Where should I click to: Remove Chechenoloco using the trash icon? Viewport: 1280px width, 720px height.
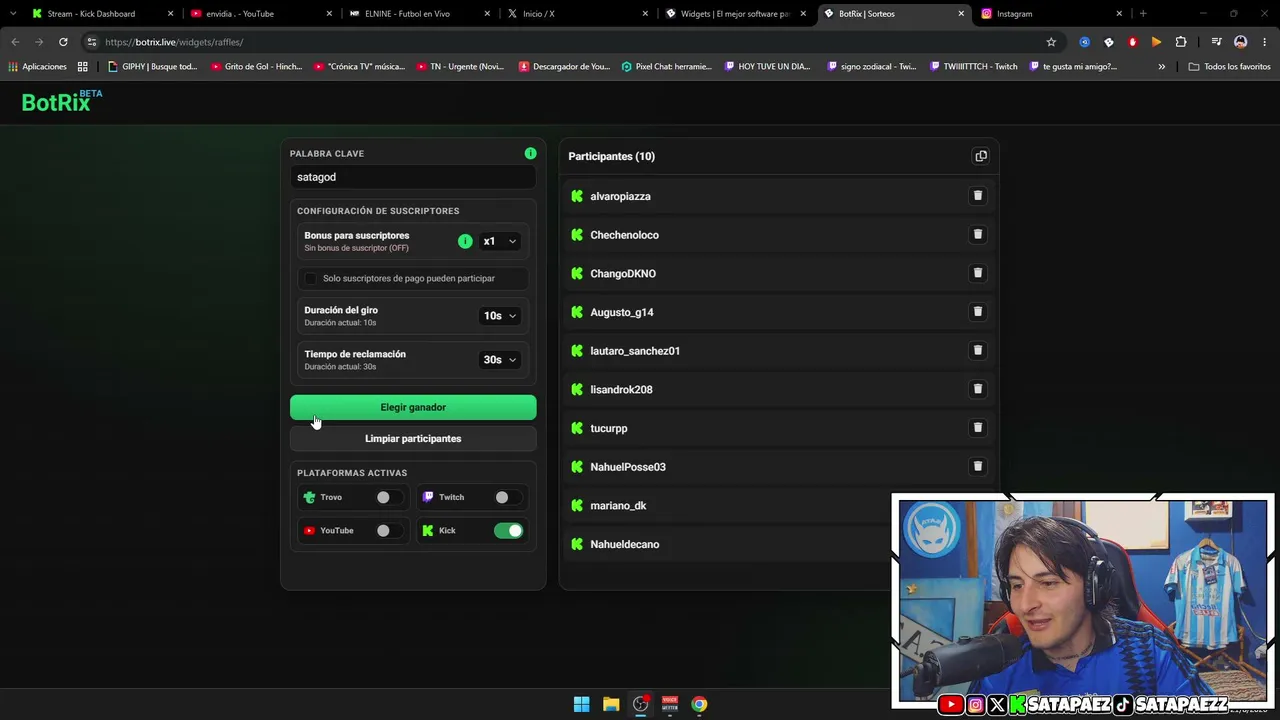coord(978,234)
